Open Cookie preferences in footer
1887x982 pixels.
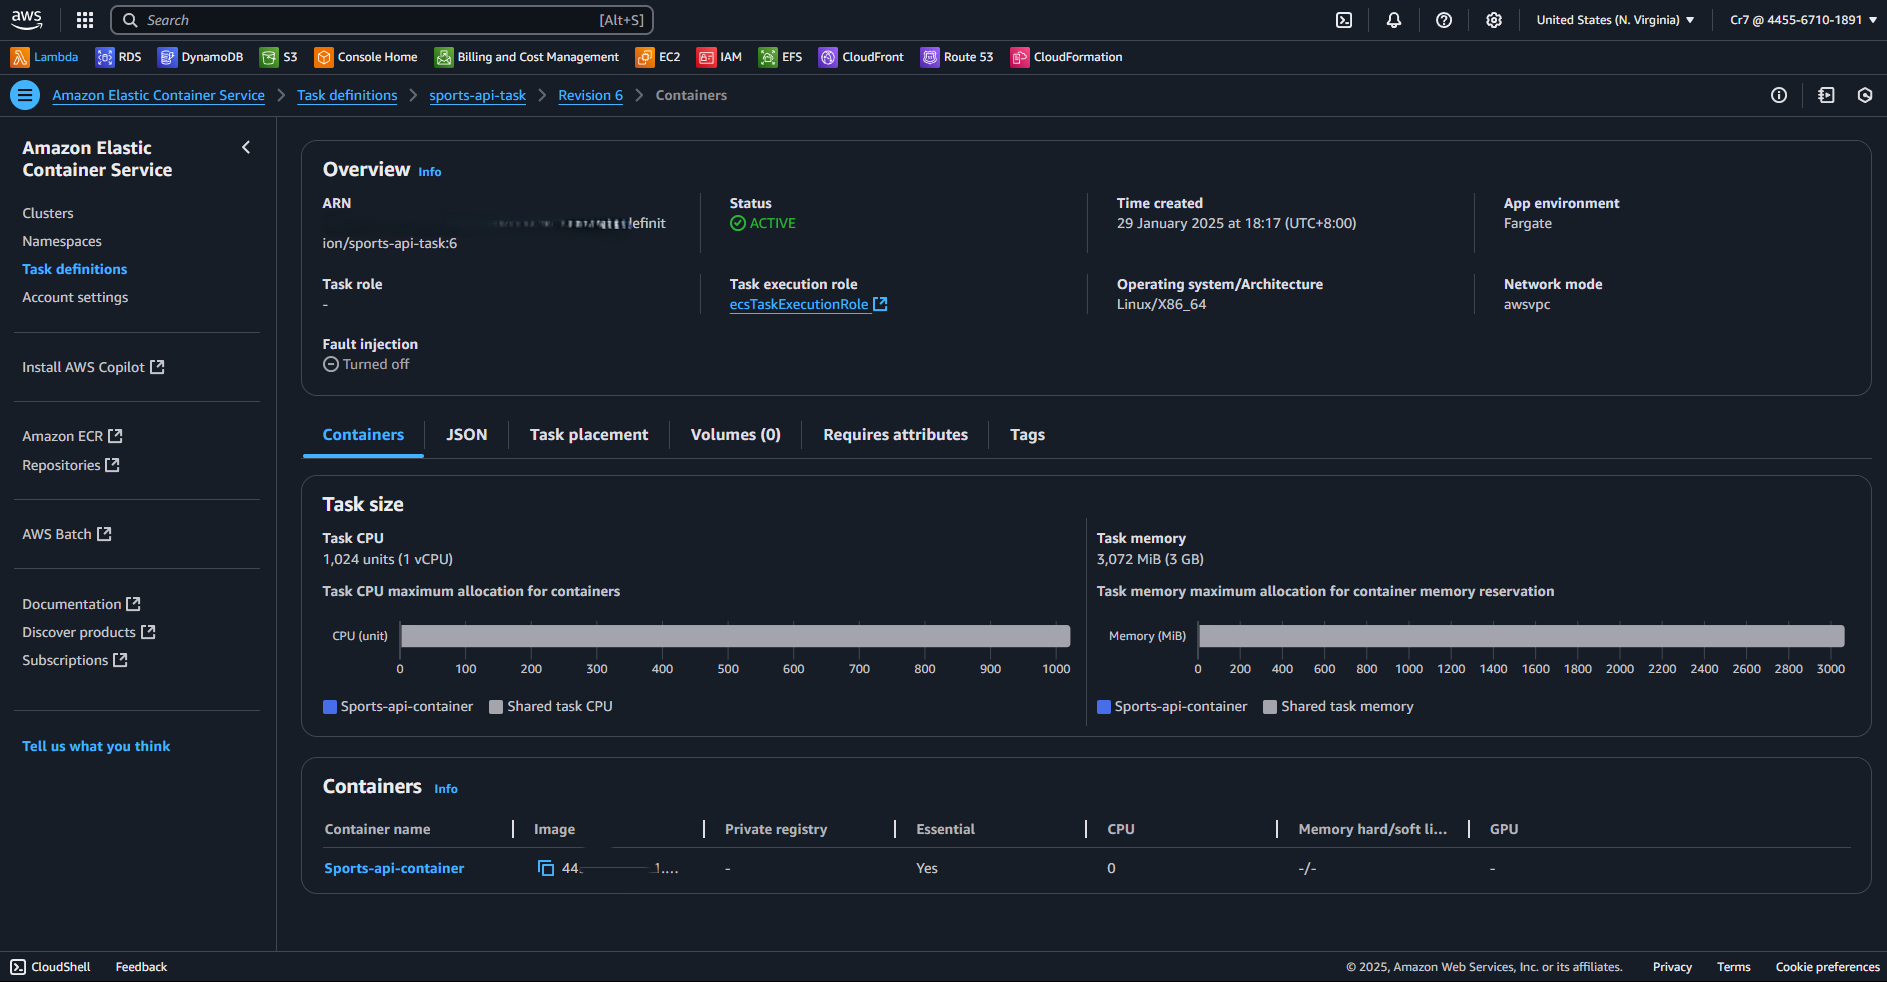[1827, 967]
